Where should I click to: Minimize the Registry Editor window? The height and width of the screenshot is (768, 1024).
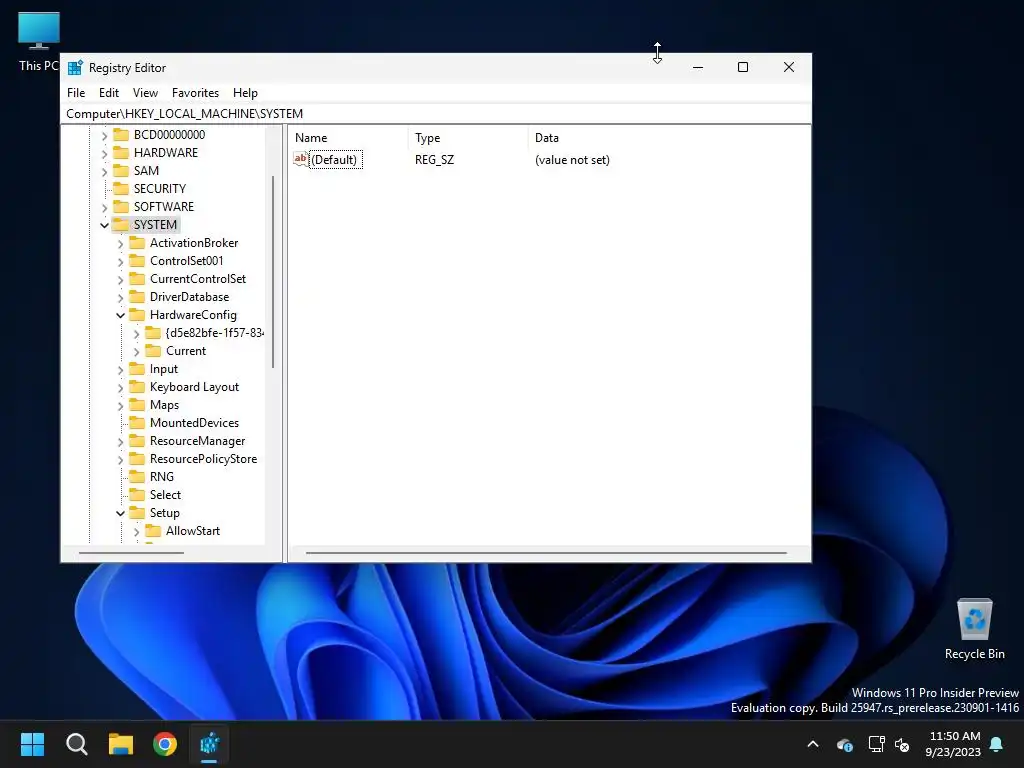coord(697,67)
